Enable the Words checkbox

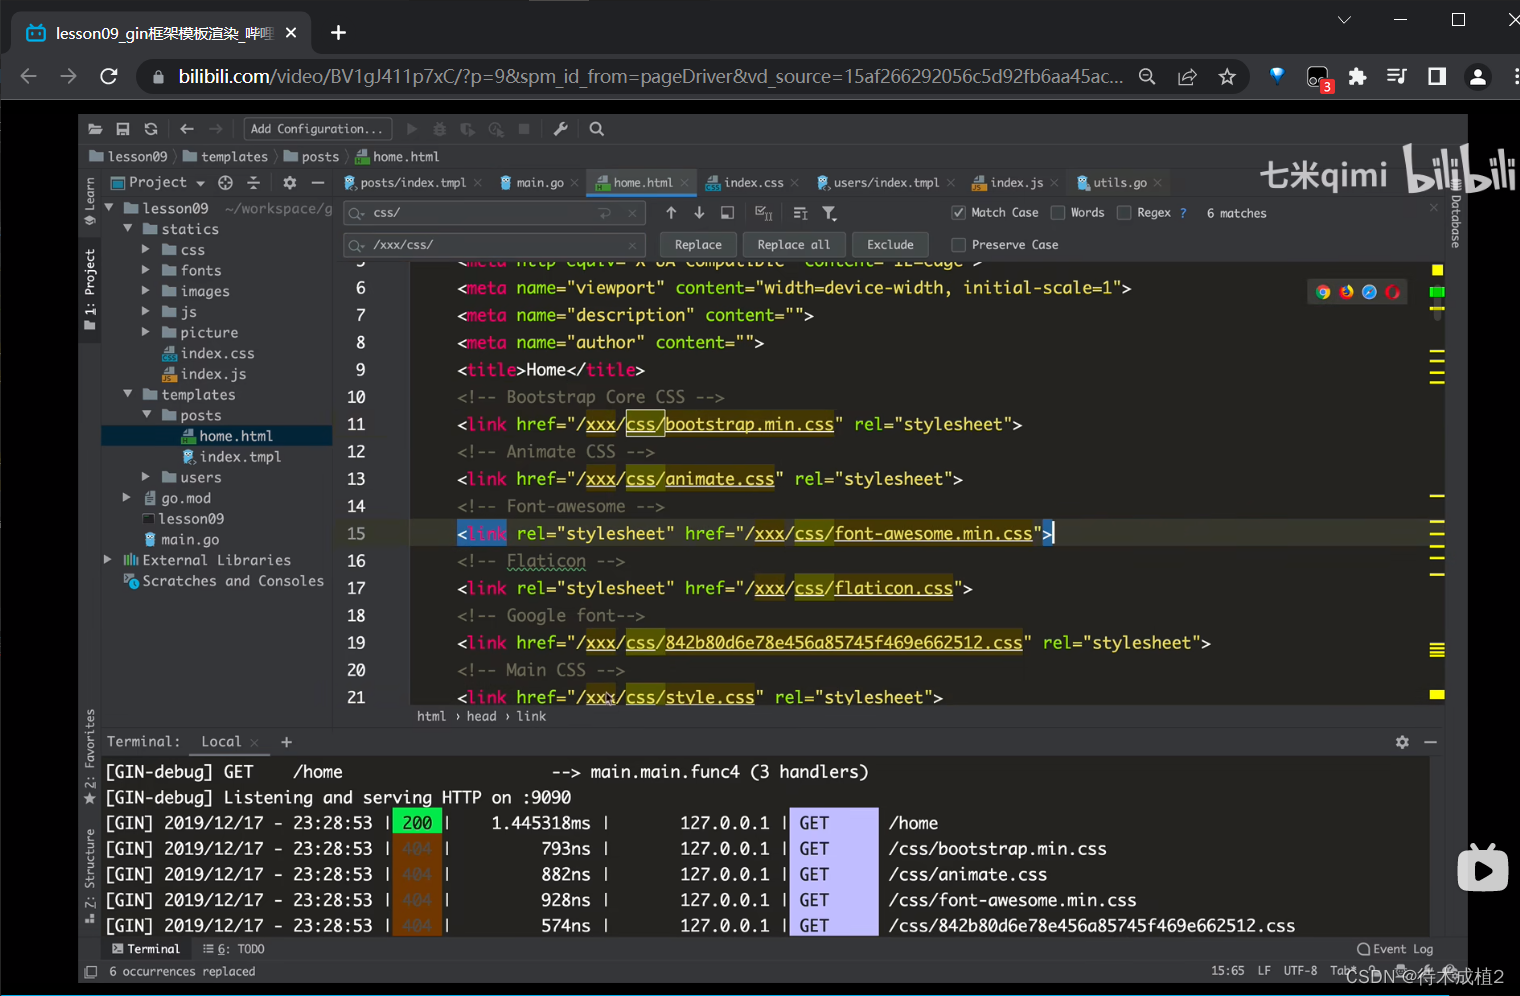pos(1058,213)
